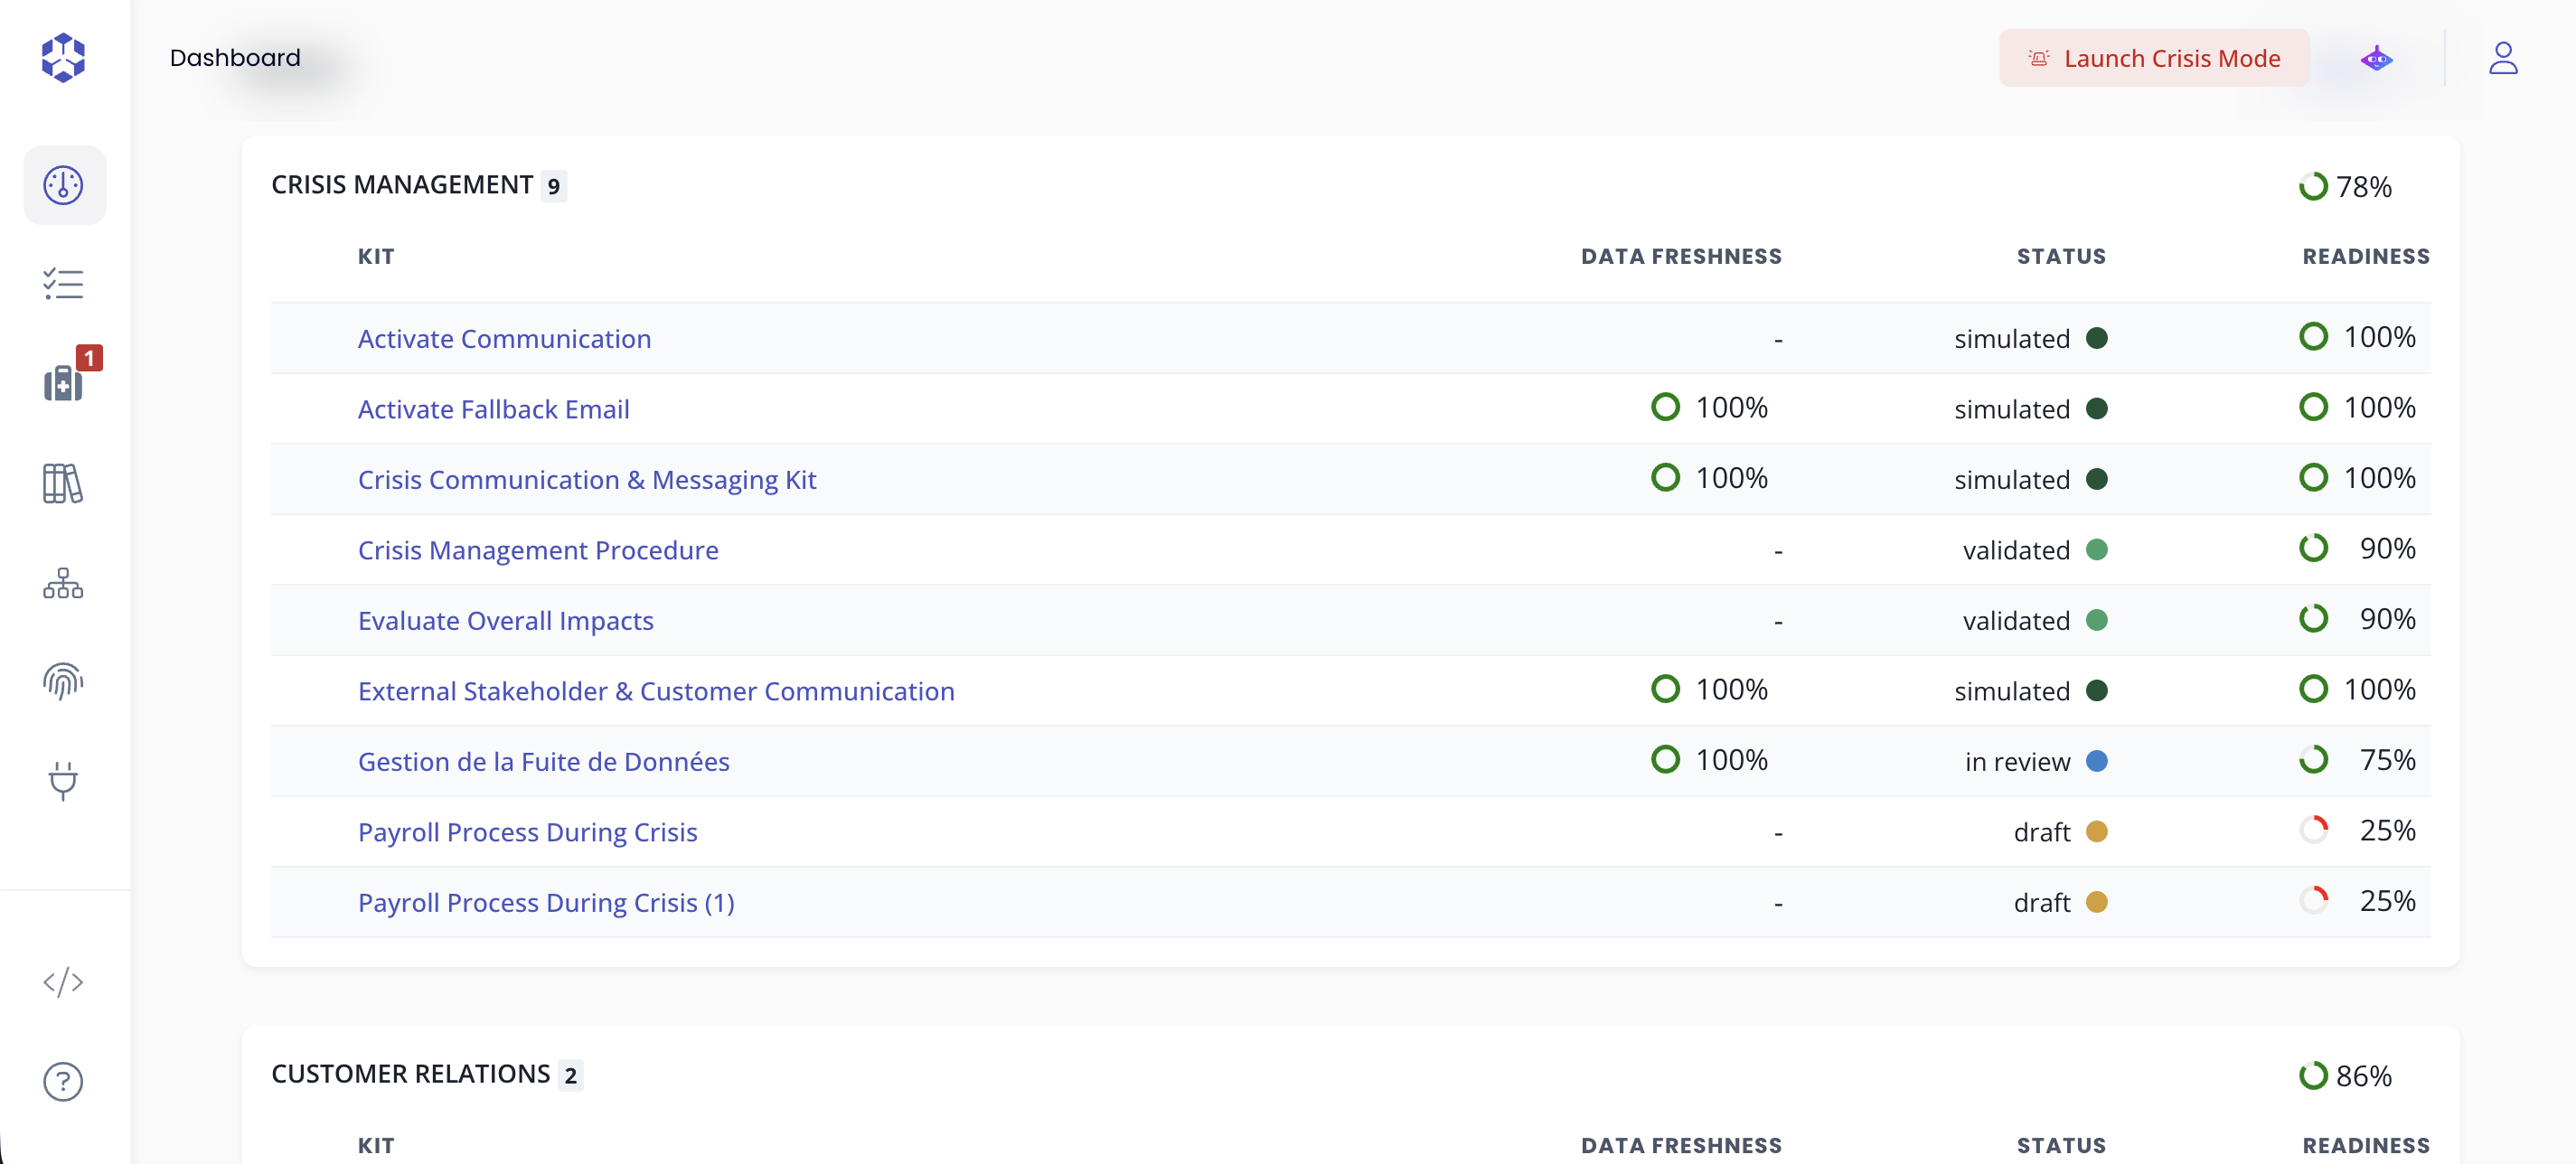Select the organization hierarchy icon
The width and height of the screenshot is (2576, 1164).
(x=63, y=583)
